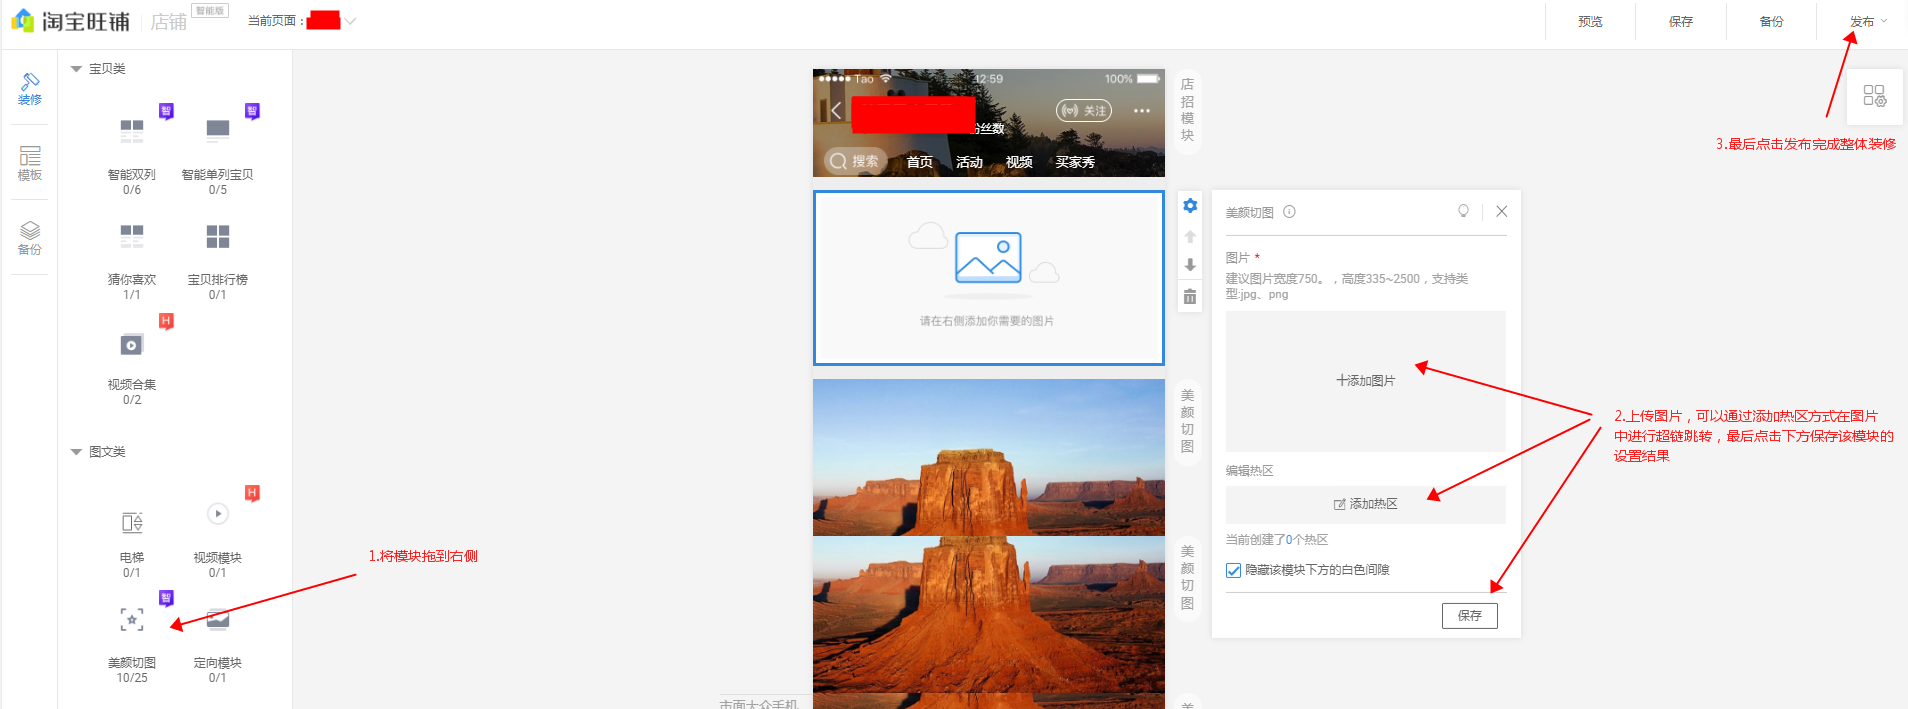Switch to 活动 tab in phone preview
This screenshot has width=1908, height=709.
click(969, 162)
